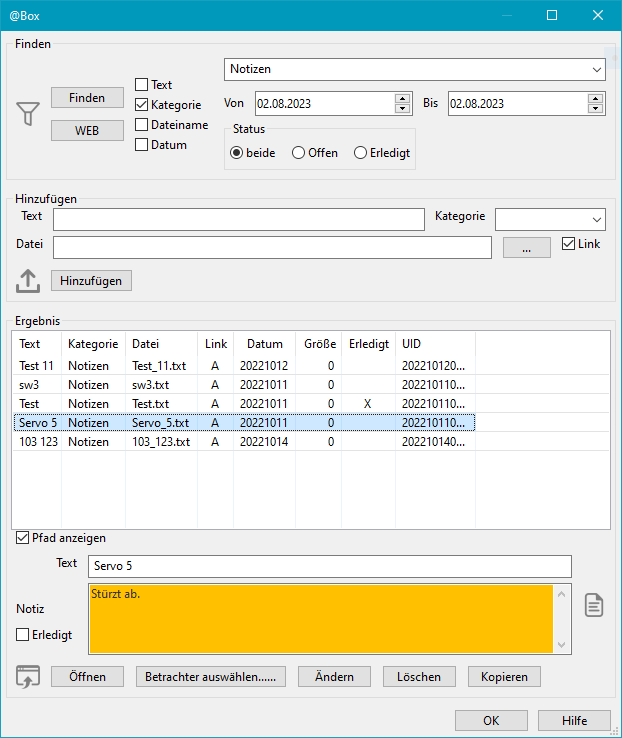Viewport: 622px width, 738px height.
Task: Click the orange Notiz text area
Action: (320, 618)
